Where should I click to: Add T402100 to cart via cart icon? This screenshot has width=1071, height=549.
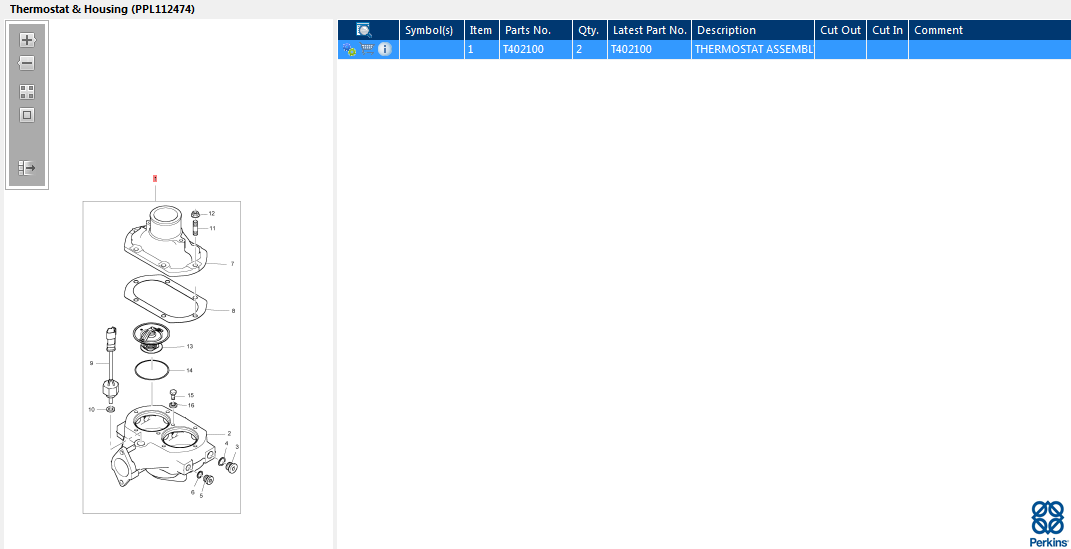367,49
